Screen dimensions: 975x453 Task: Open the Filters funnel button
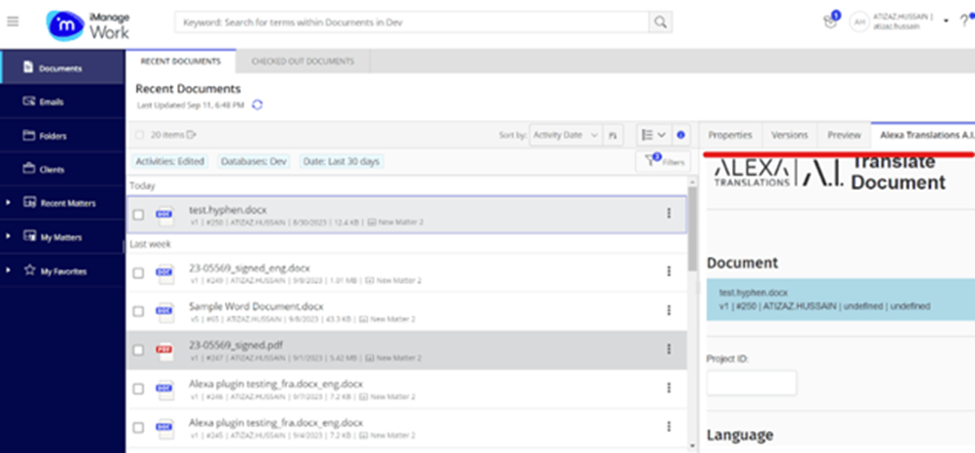click(x=663, y=161)
